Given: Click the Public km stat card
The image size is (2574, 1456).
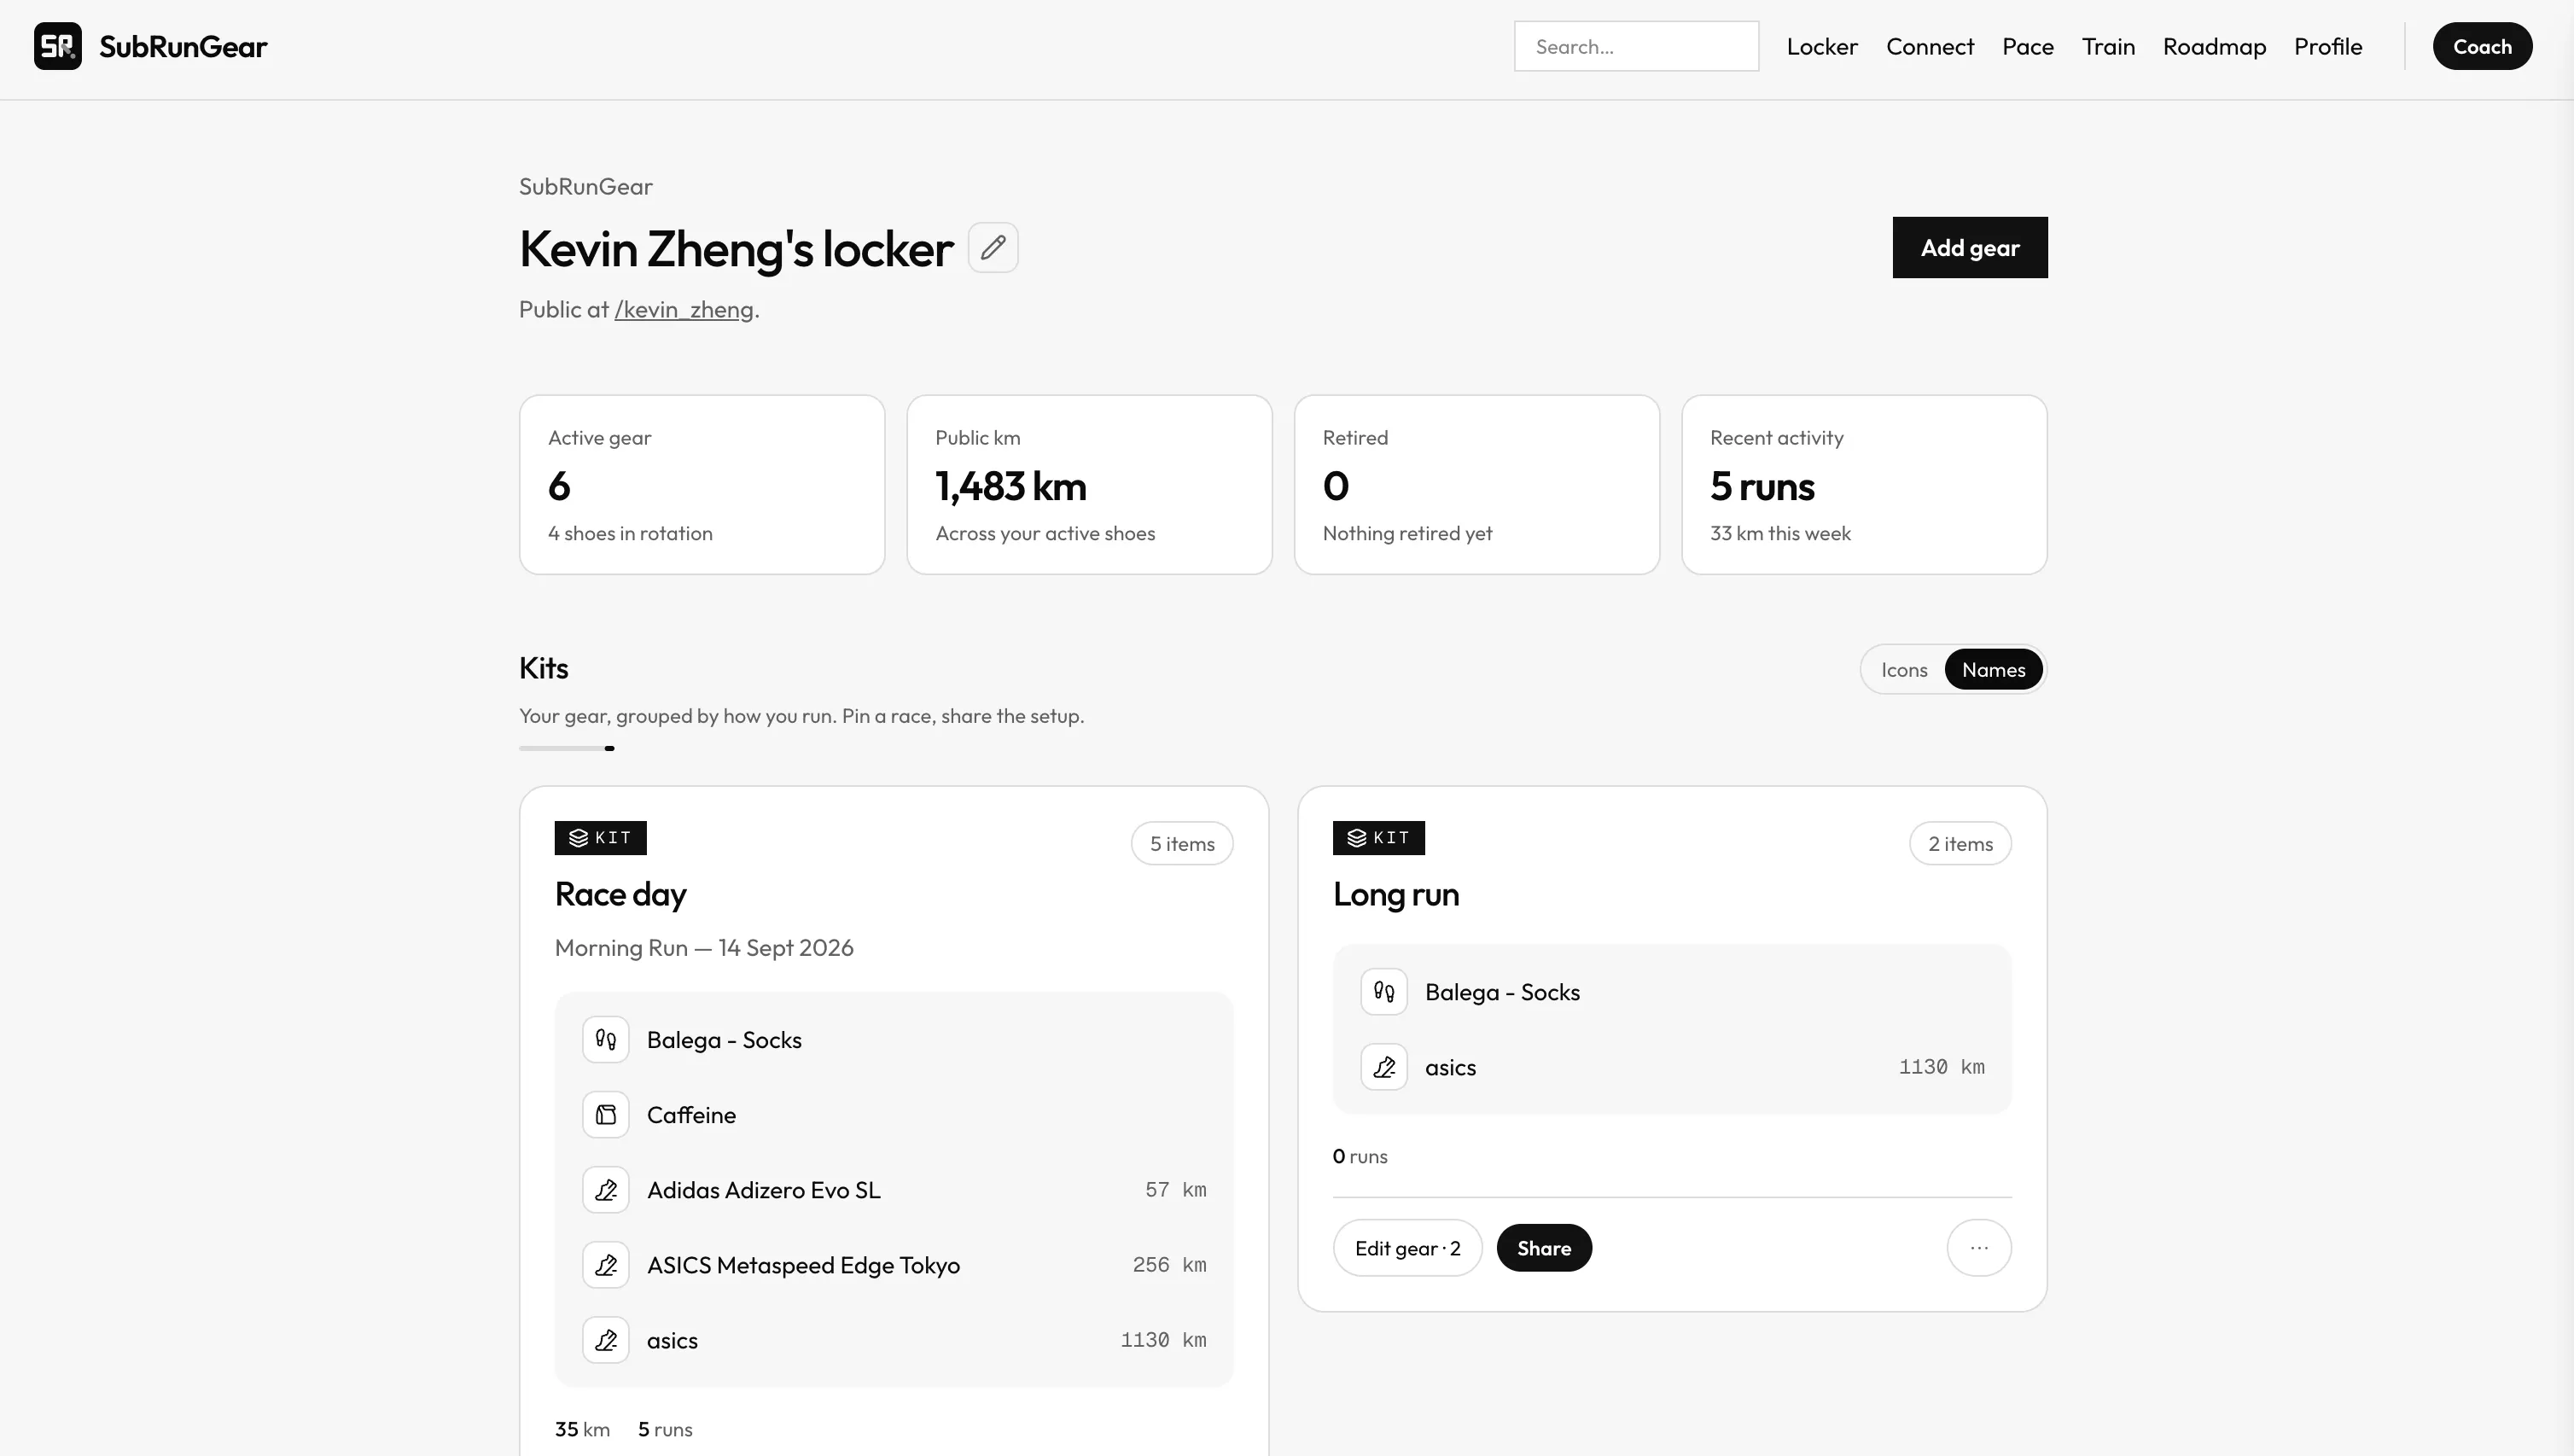Looking at the screenshot, I should 1089,485.
